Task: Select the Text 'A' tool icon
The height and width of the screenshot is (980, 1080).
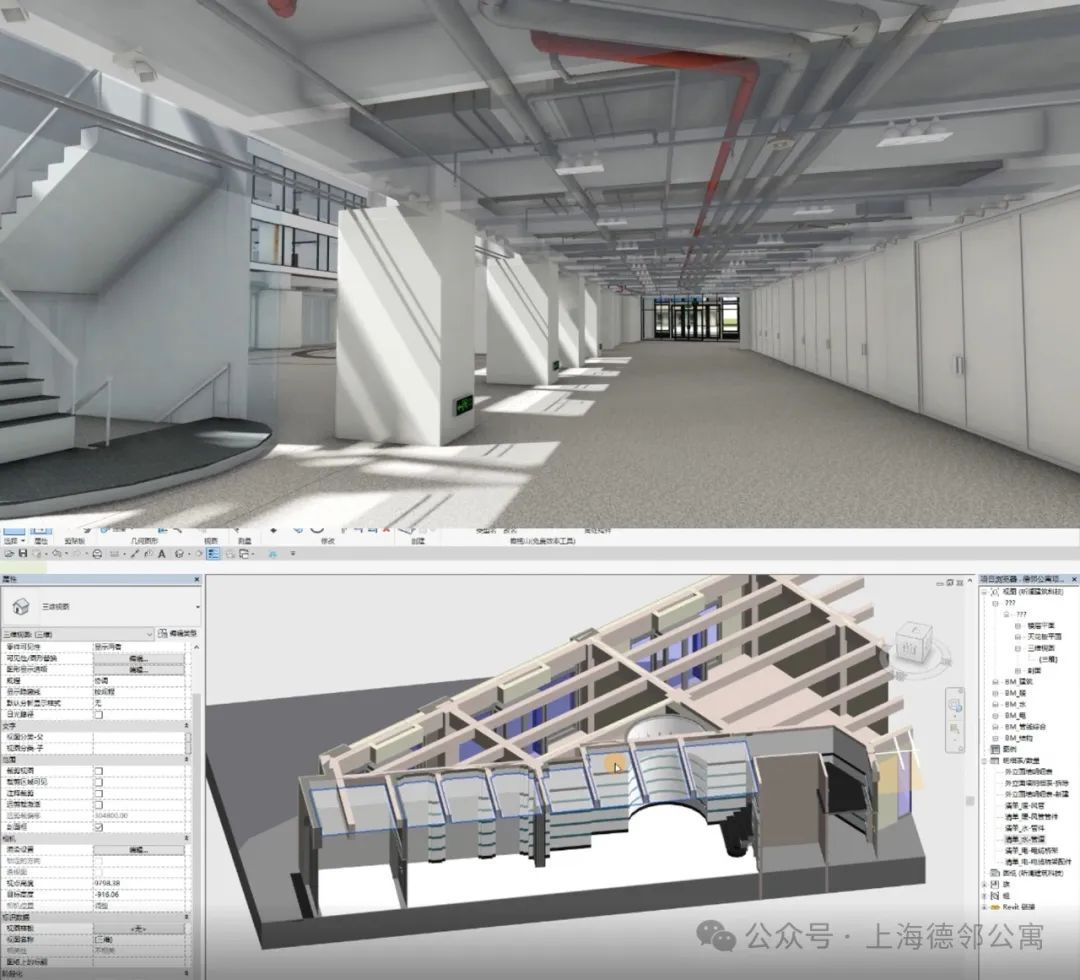Action: point(162,554)
